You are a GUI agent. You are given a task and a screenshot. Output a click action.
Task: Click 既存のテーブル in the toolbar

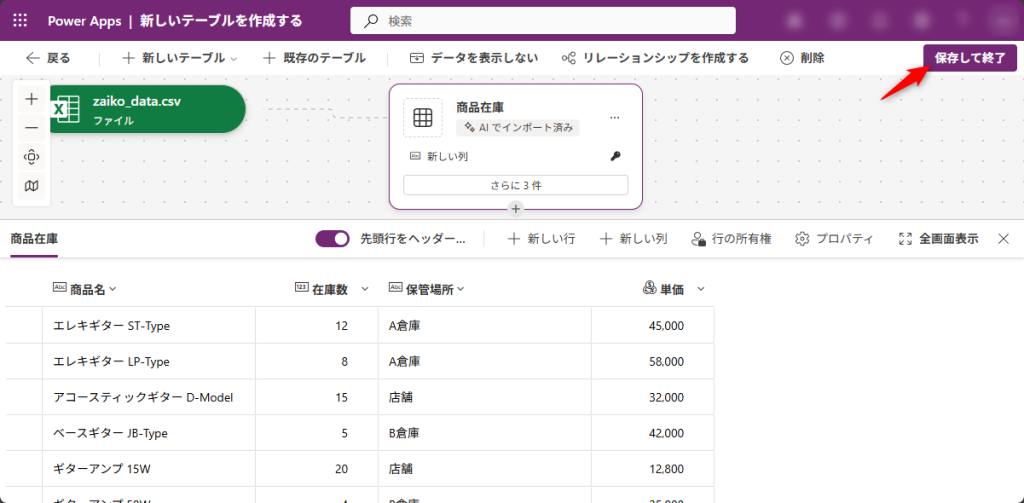click(x=314, y=58)
